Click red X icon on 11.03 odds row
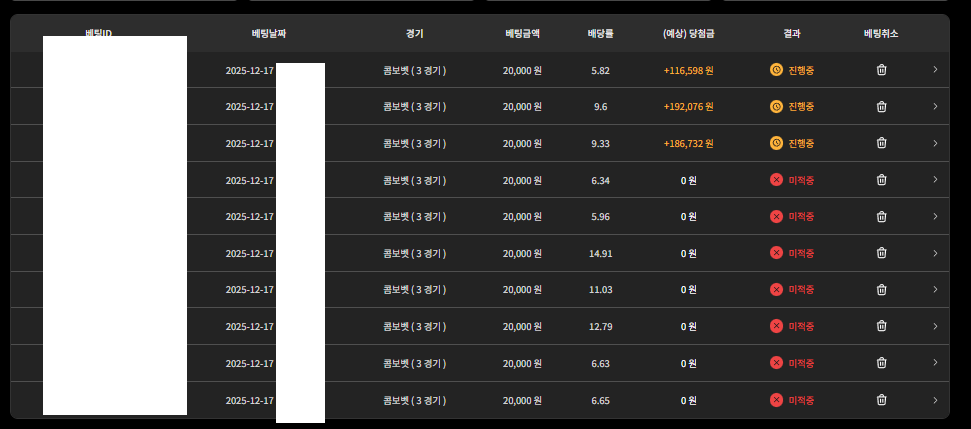The height and width of the screenshot is (429, 971). (x=776, y=290)
